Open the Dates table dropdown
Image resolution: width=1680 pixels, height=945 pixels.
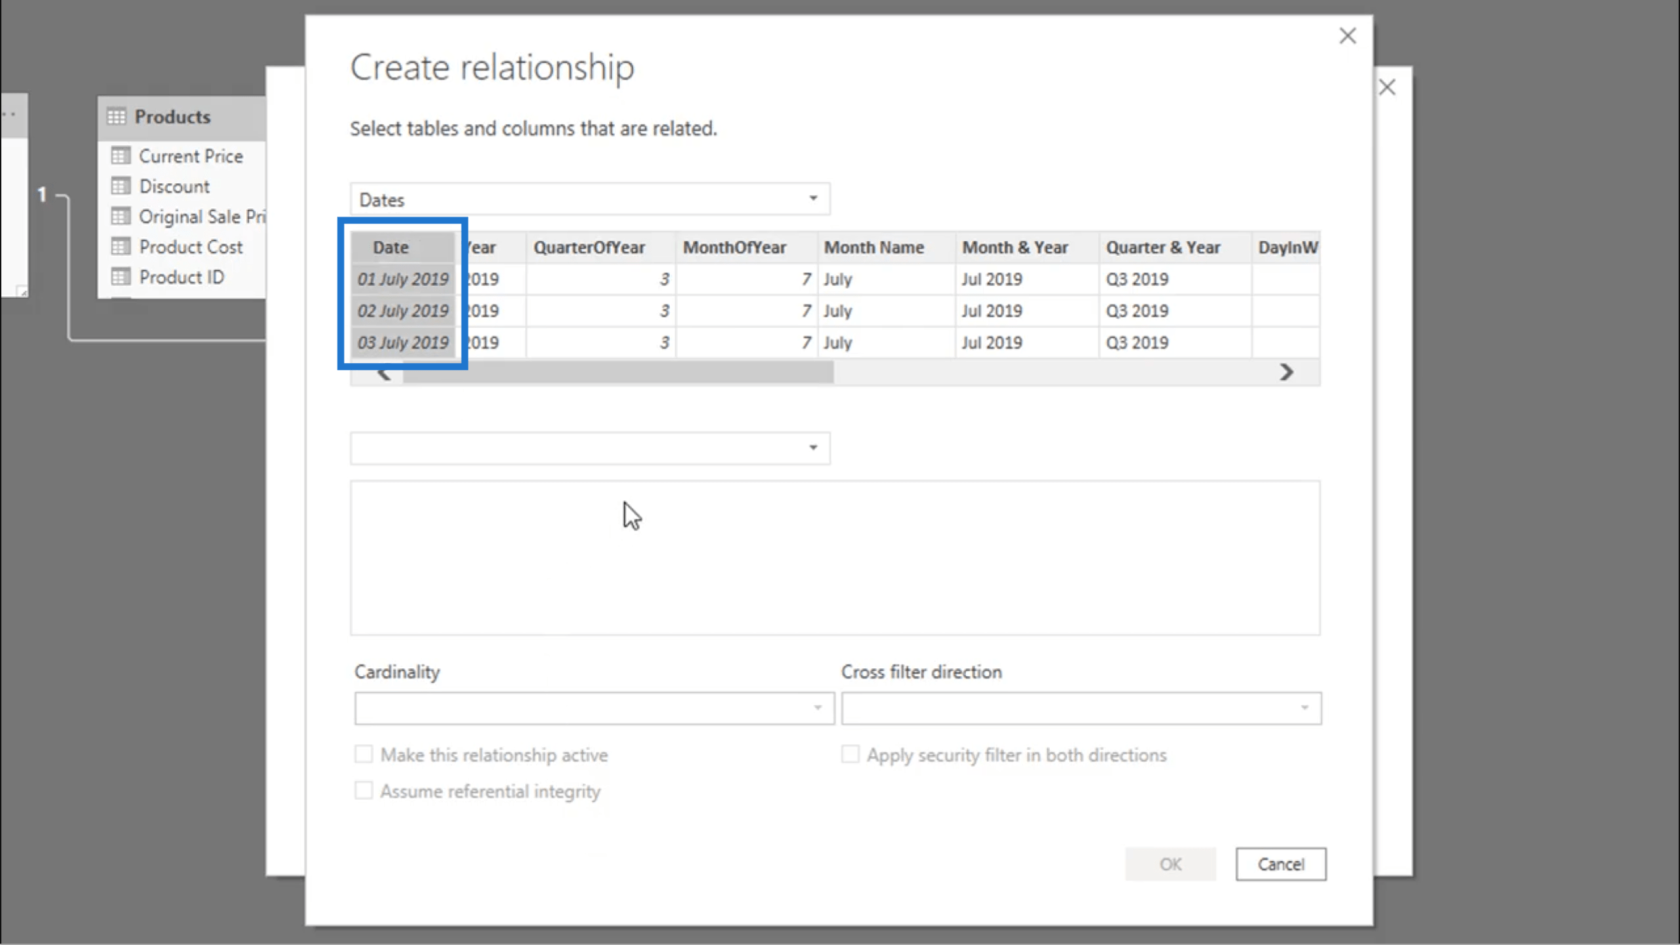[590, 199]
